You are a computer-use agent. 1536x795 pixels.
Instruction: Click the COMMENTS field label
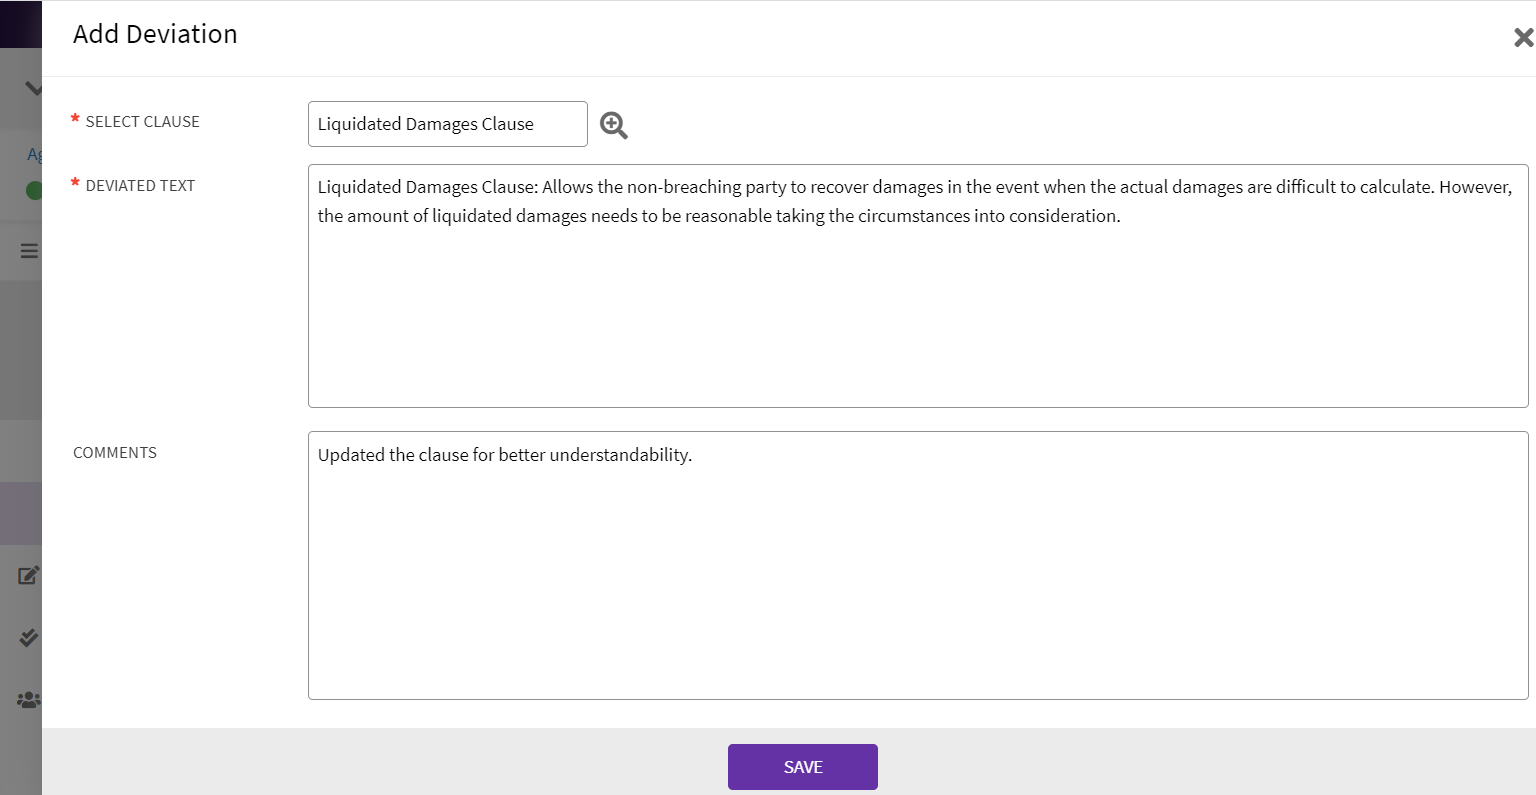[115, 453]
